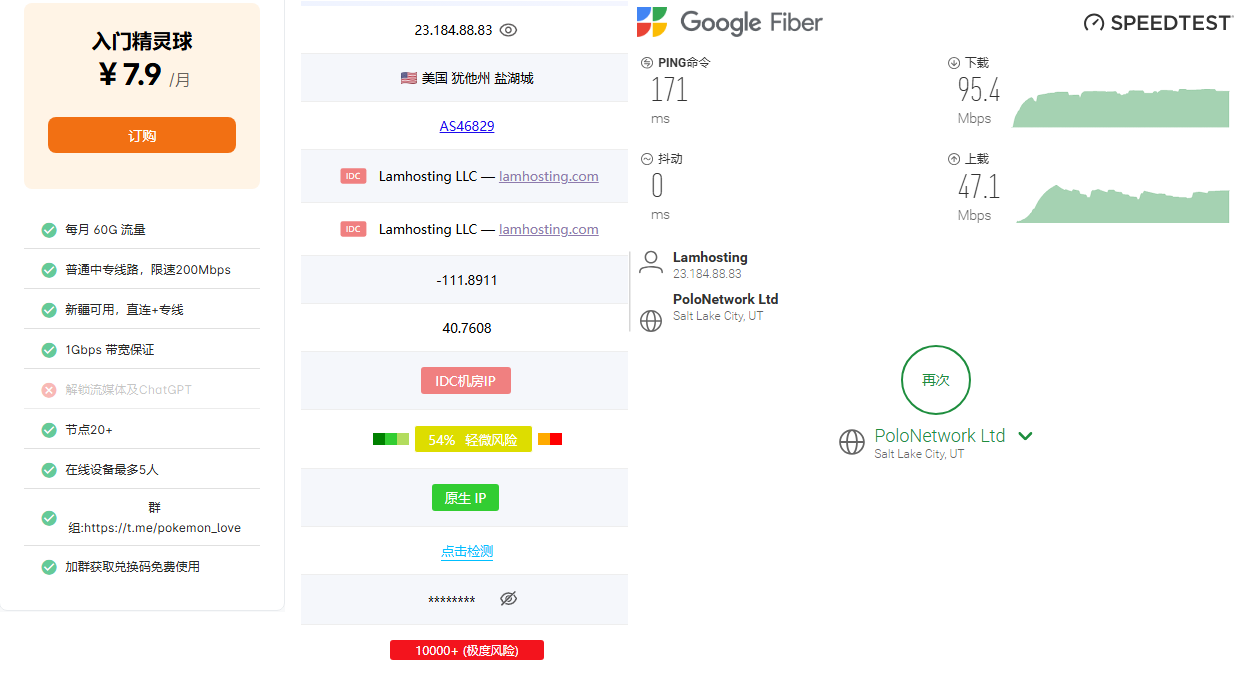Image resolution: width=1240 pixels, height=674 pixels.
Task: Click the American flag icon beside 盐湖城
Action: (409, 77)
